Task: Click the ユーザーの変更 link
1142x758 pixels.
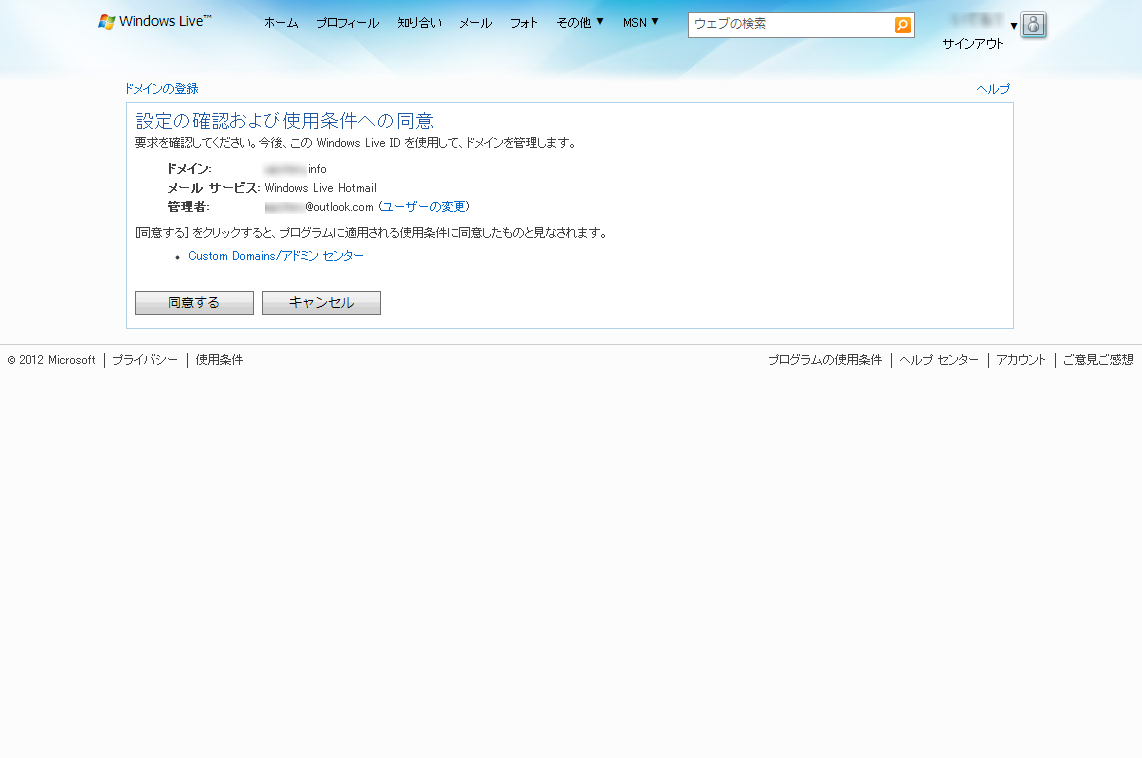Action: coord(424,207)
